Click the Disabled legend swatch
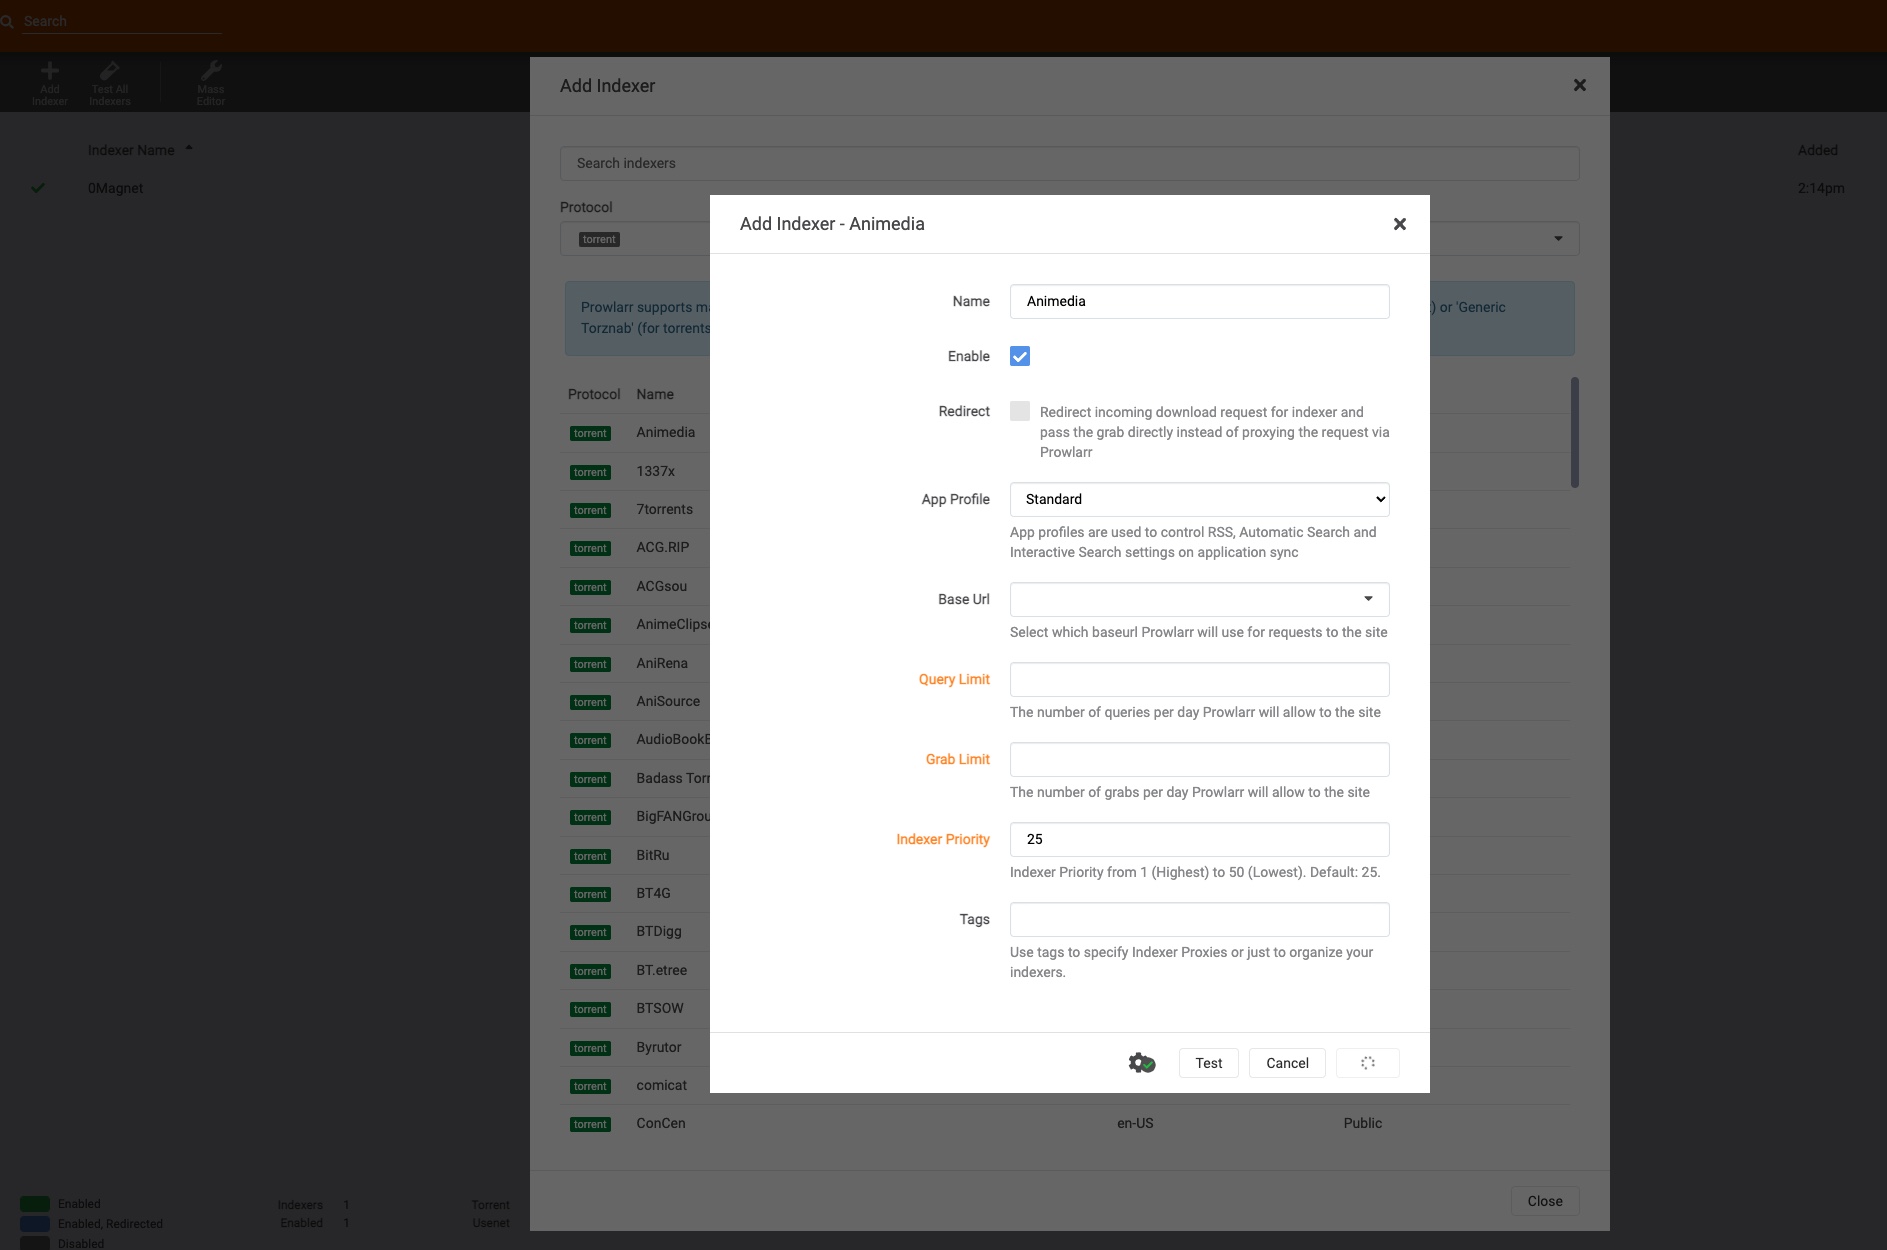 click(x=35, y=1243)
